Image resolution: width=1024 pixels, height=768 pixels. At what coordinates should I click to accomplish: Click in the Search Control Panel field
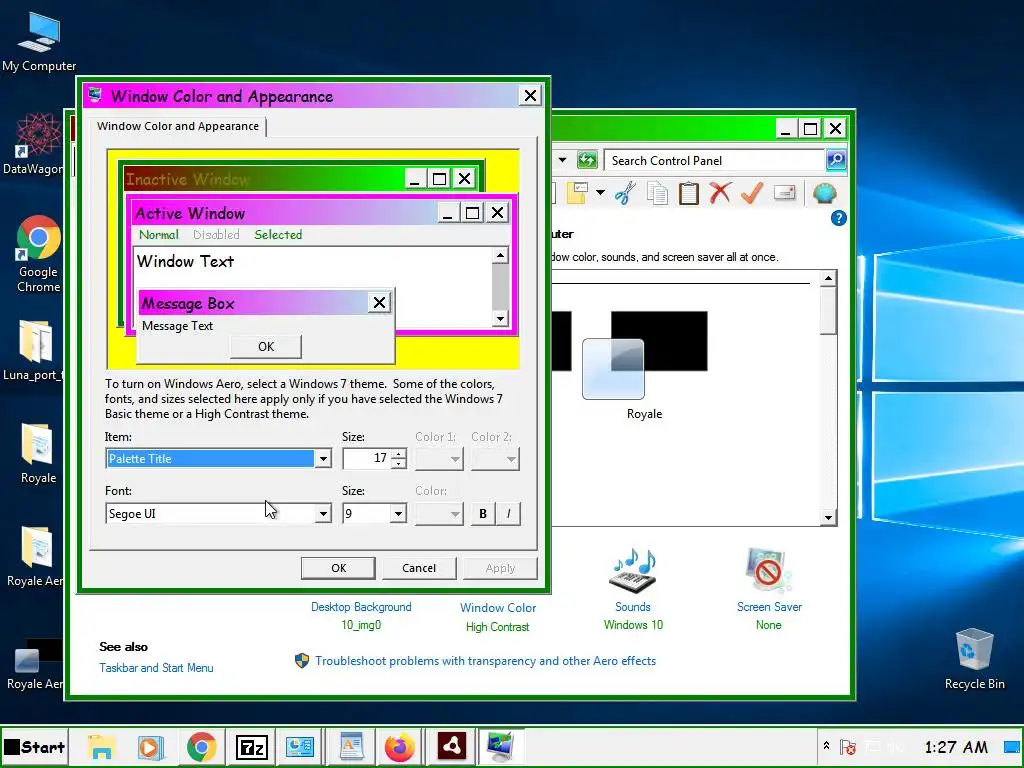click(x=715, y=161)
